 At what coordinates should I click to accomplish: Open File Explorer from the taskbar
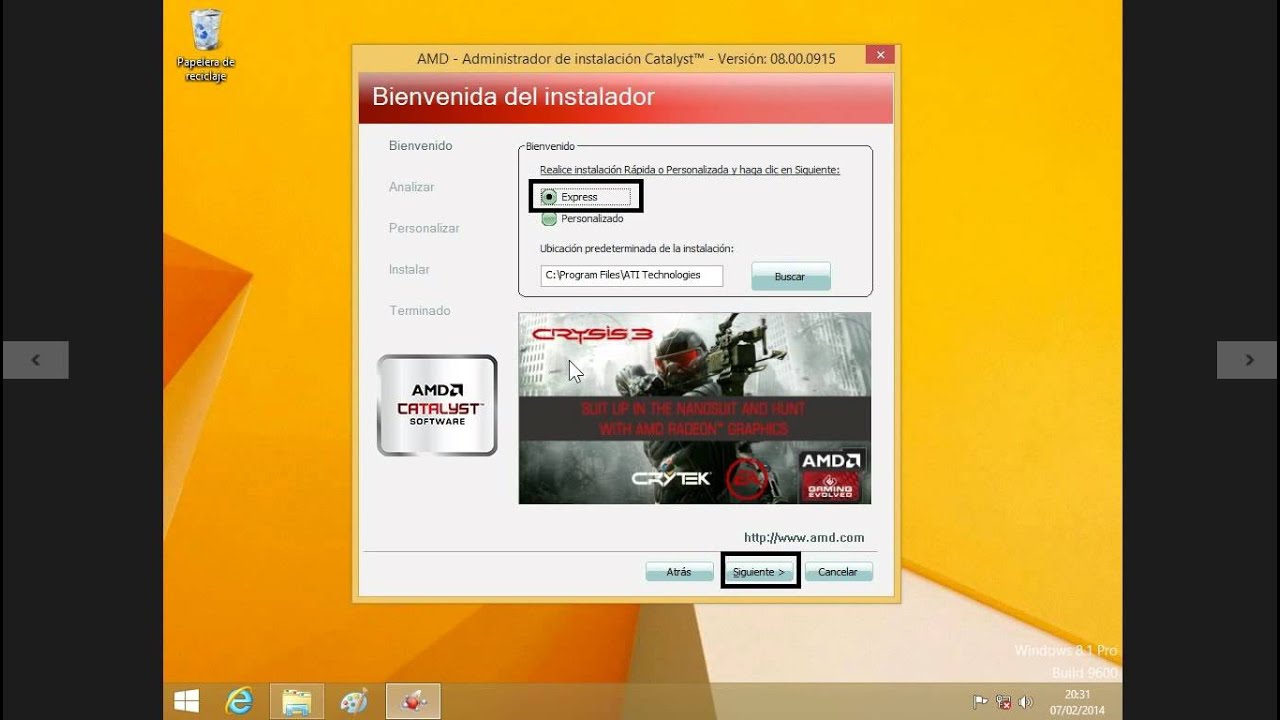[296, 702]
